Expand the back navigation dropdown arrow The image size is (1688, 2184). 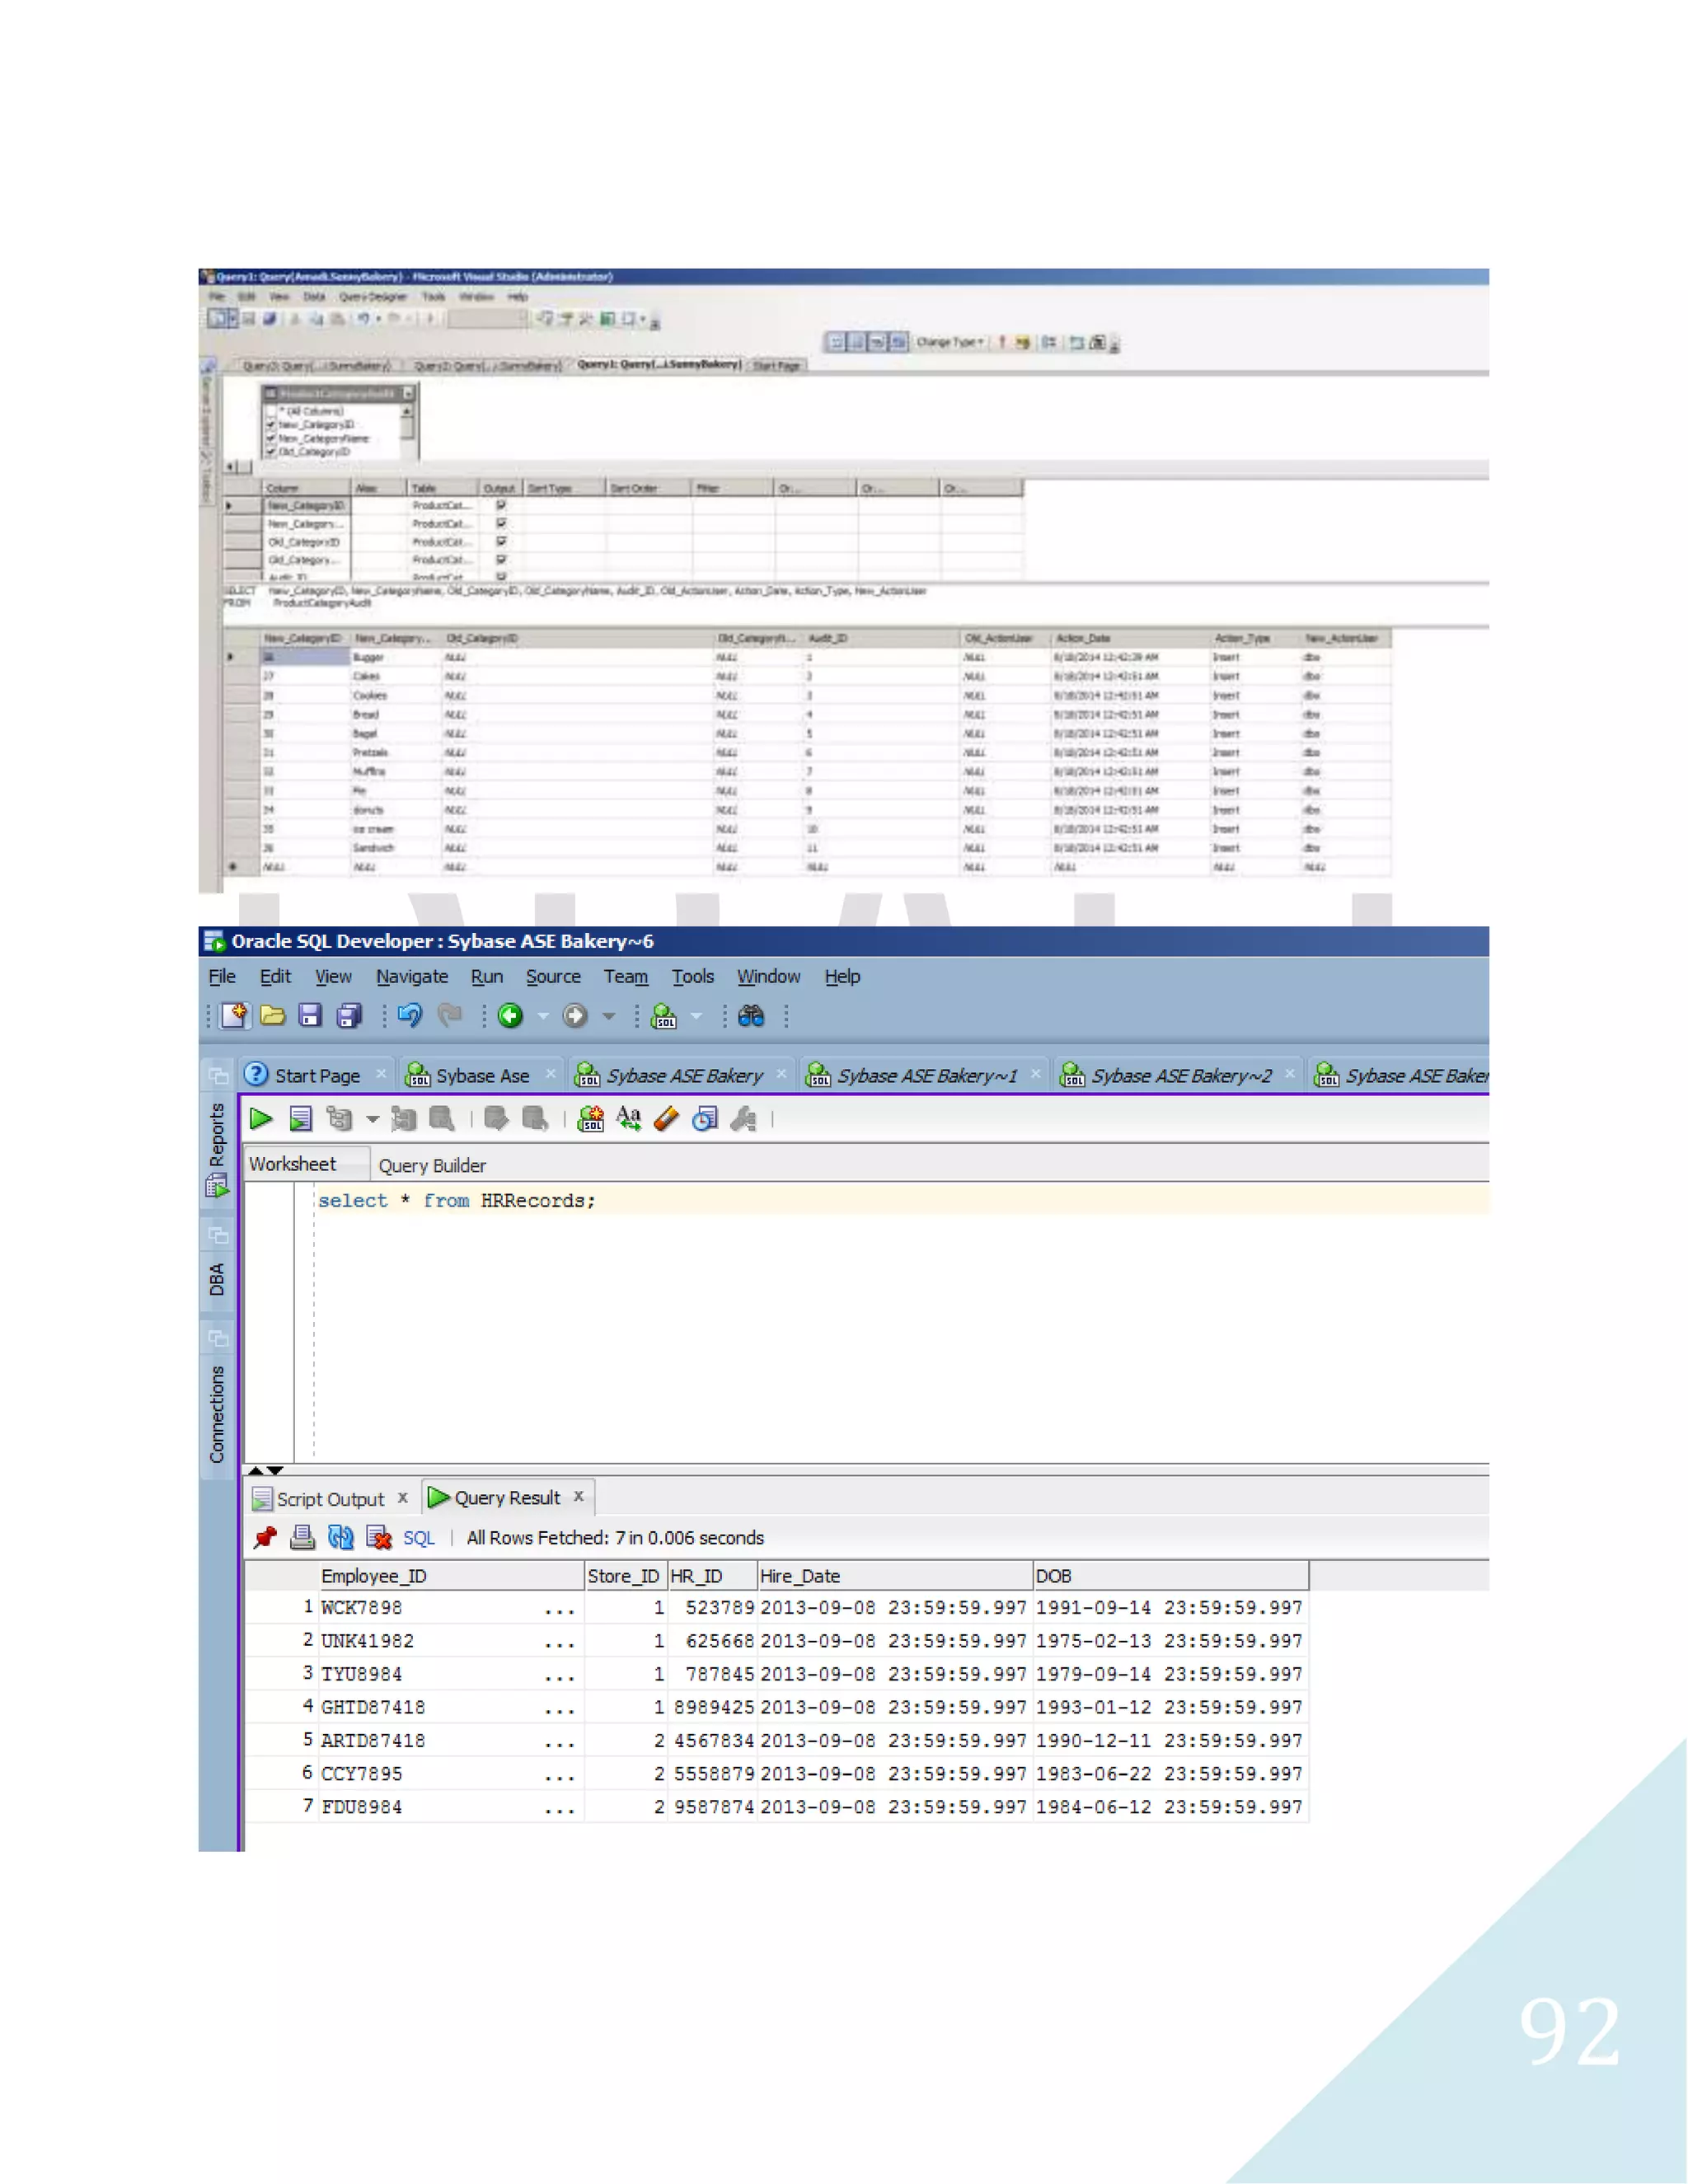click(544, 1016)
